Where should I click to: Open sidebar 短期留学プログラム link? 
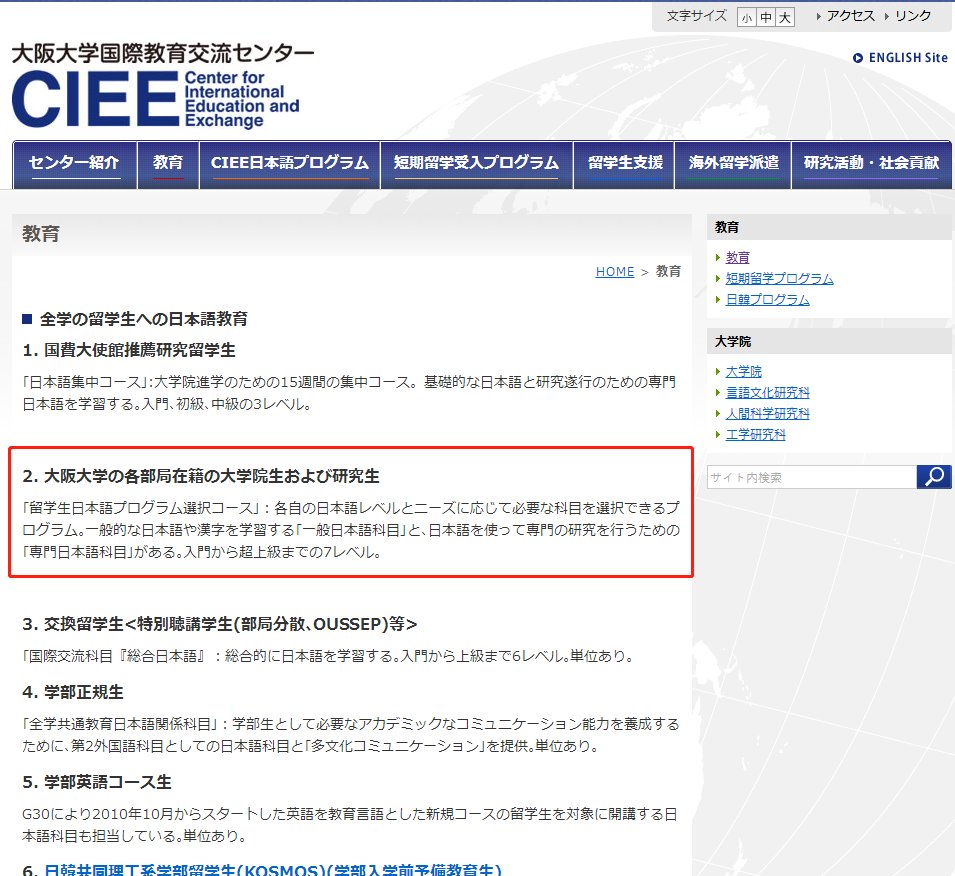[x=780, y=278]
